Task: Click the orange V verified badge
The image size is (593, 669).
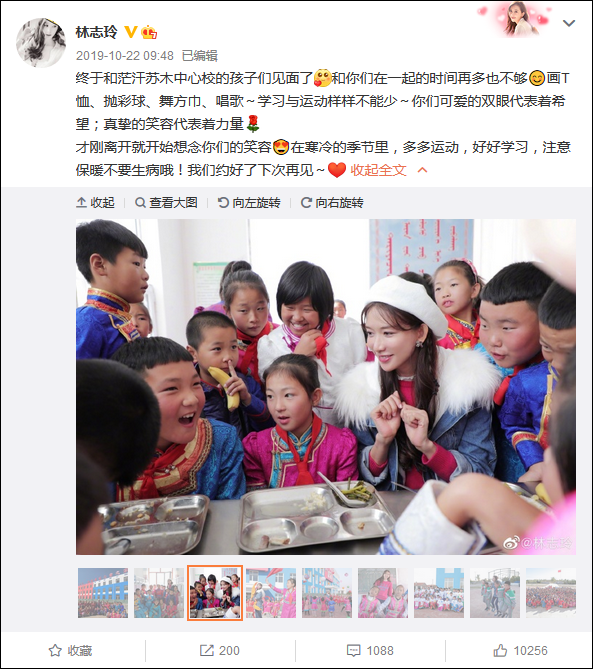Action: 131,32
